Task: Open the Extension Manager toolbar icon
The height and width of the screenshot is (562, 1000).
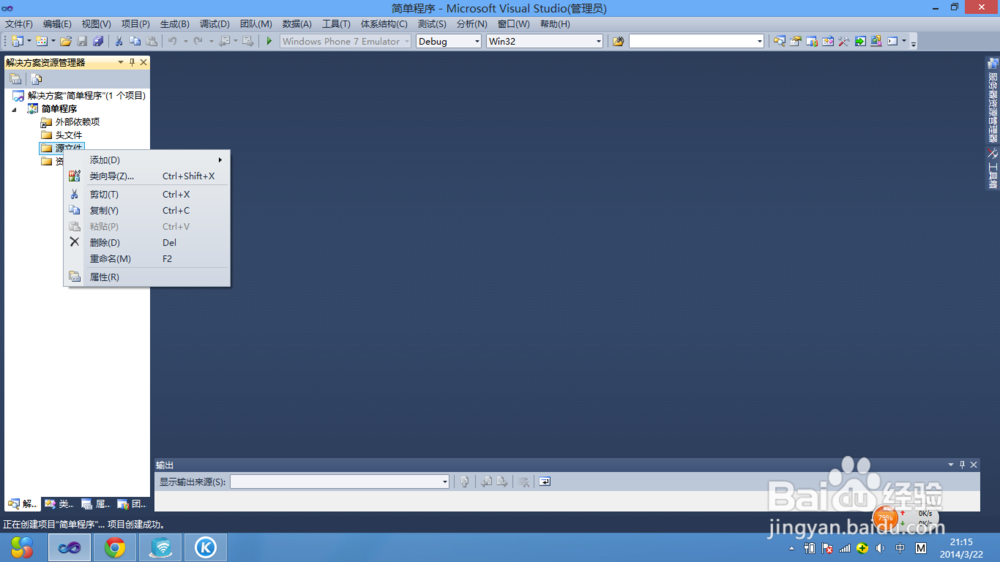Action: tap(876, 41)
